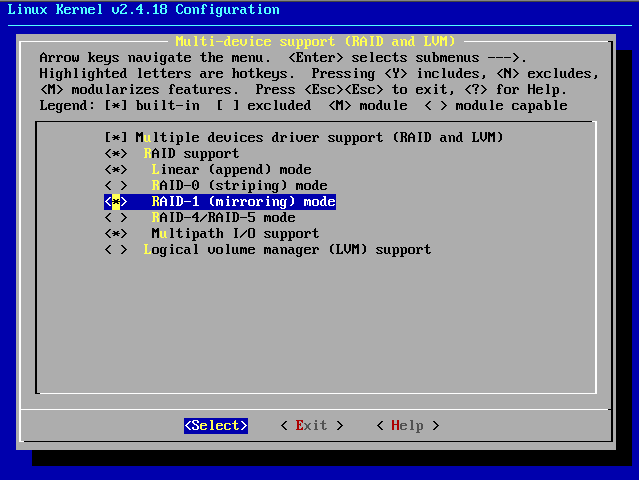Select the 'Multiple devices driver support' entry
The height and width of the screenshot is (480, 639).
320,138
